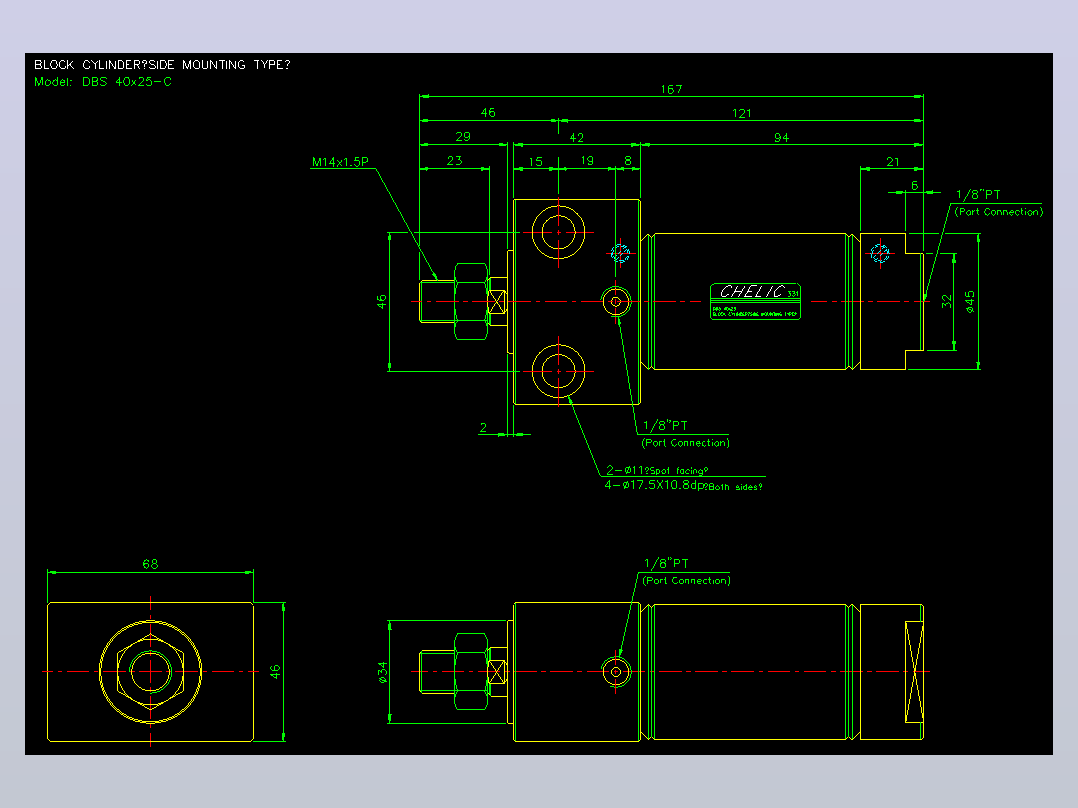
Task: Select the dimension value '19'
Action: (586, 161)
